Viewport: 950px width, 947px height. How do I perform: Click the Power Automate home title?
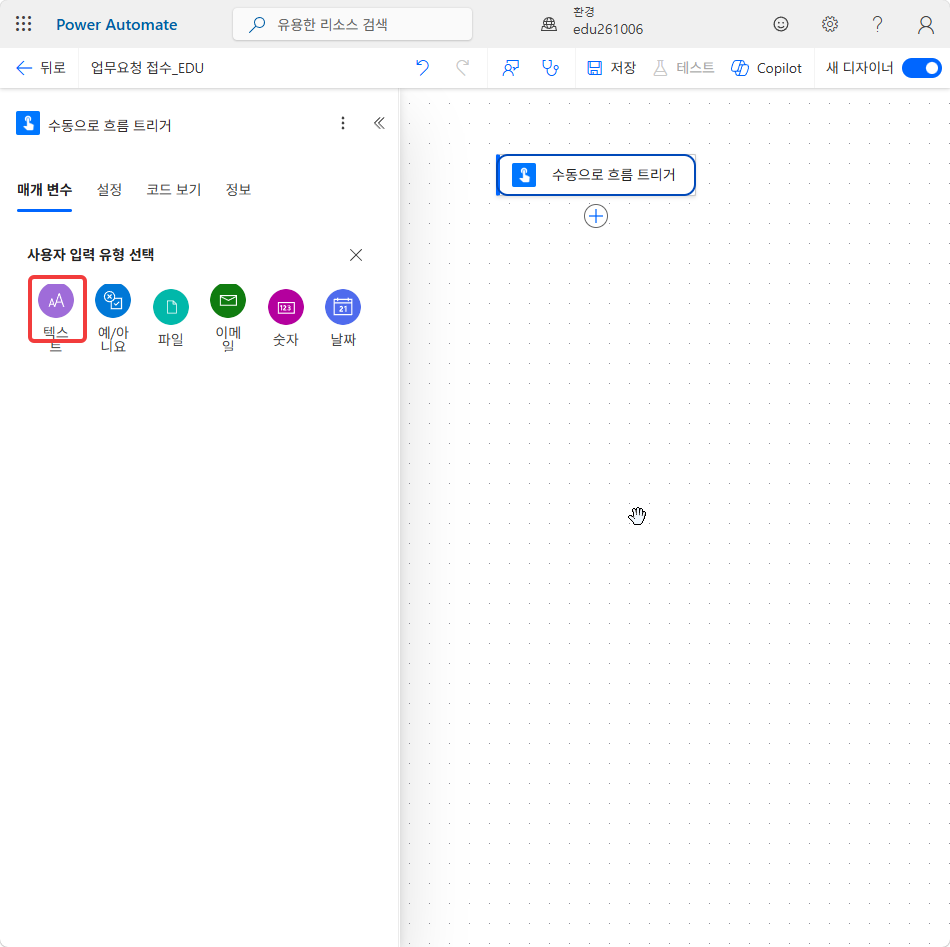[x=116, y=25]
